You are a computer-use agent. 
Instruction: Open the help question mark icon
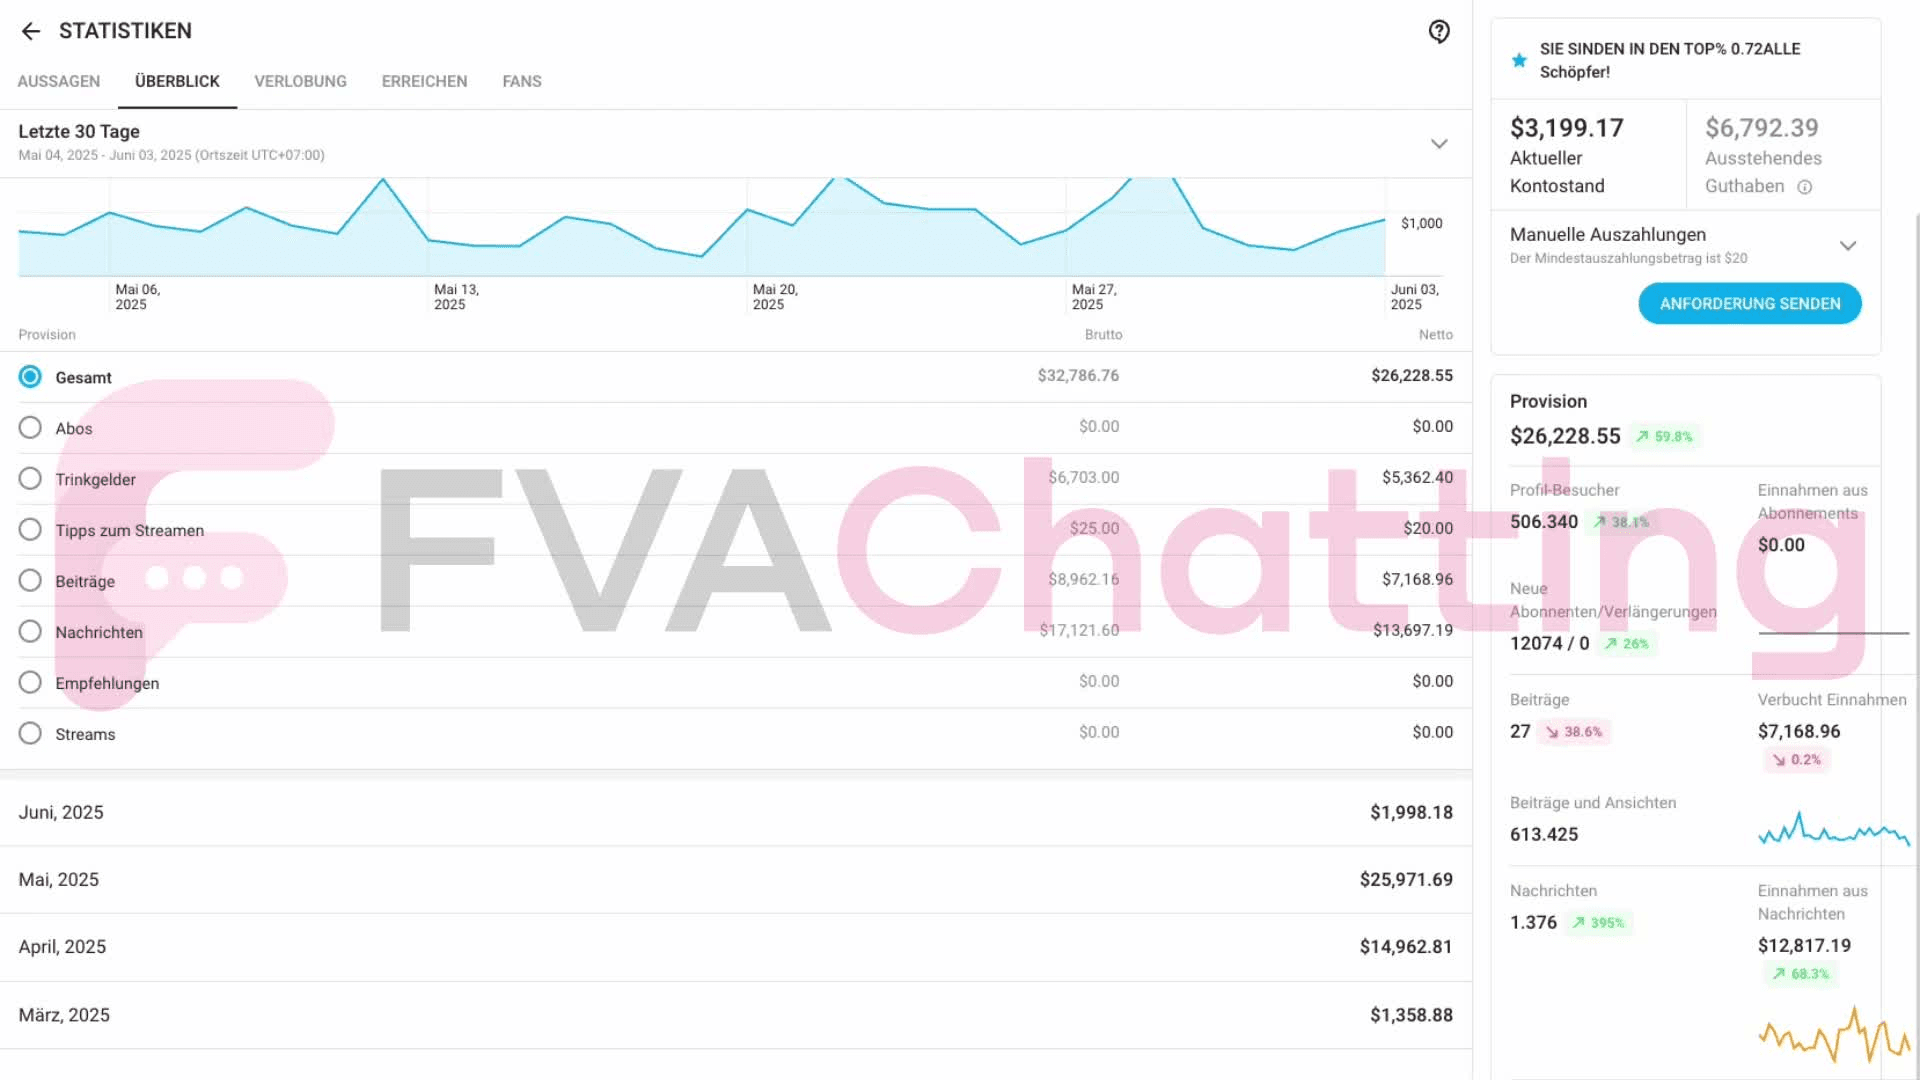click(x=1439, y=31)
